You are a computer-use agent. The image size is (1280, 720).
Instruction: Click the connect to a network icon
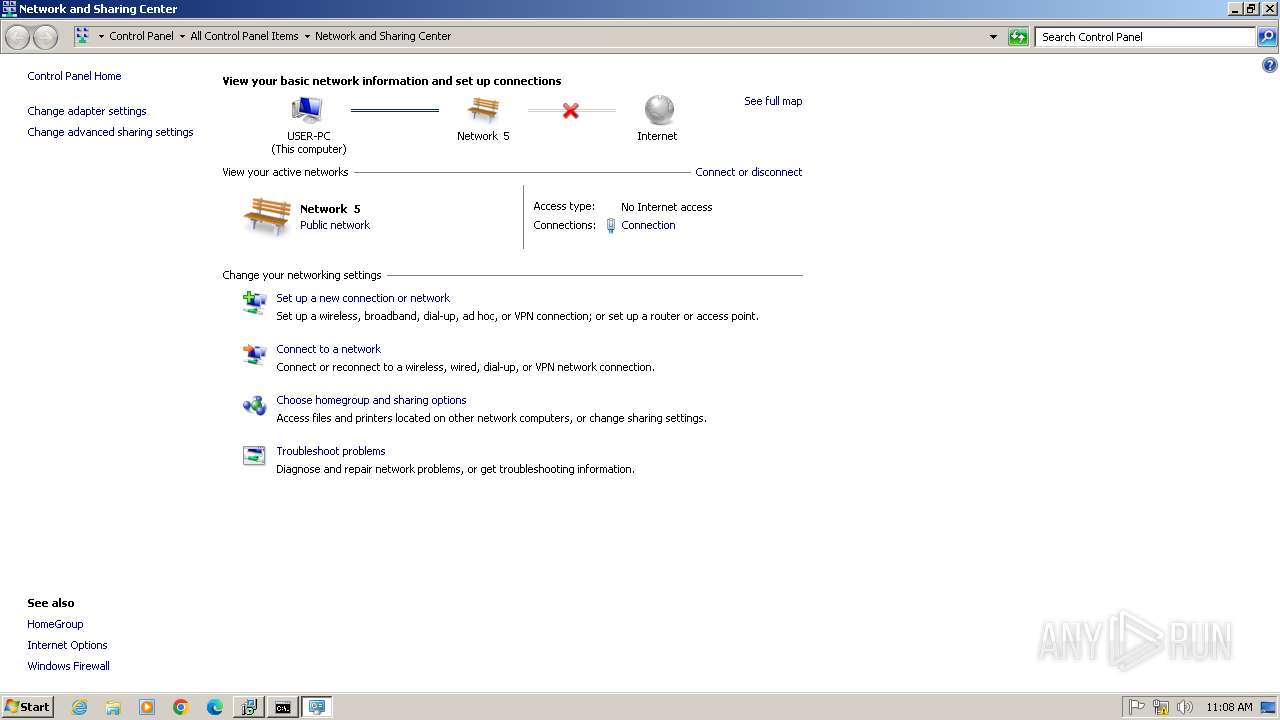click(x=254, y=353)
